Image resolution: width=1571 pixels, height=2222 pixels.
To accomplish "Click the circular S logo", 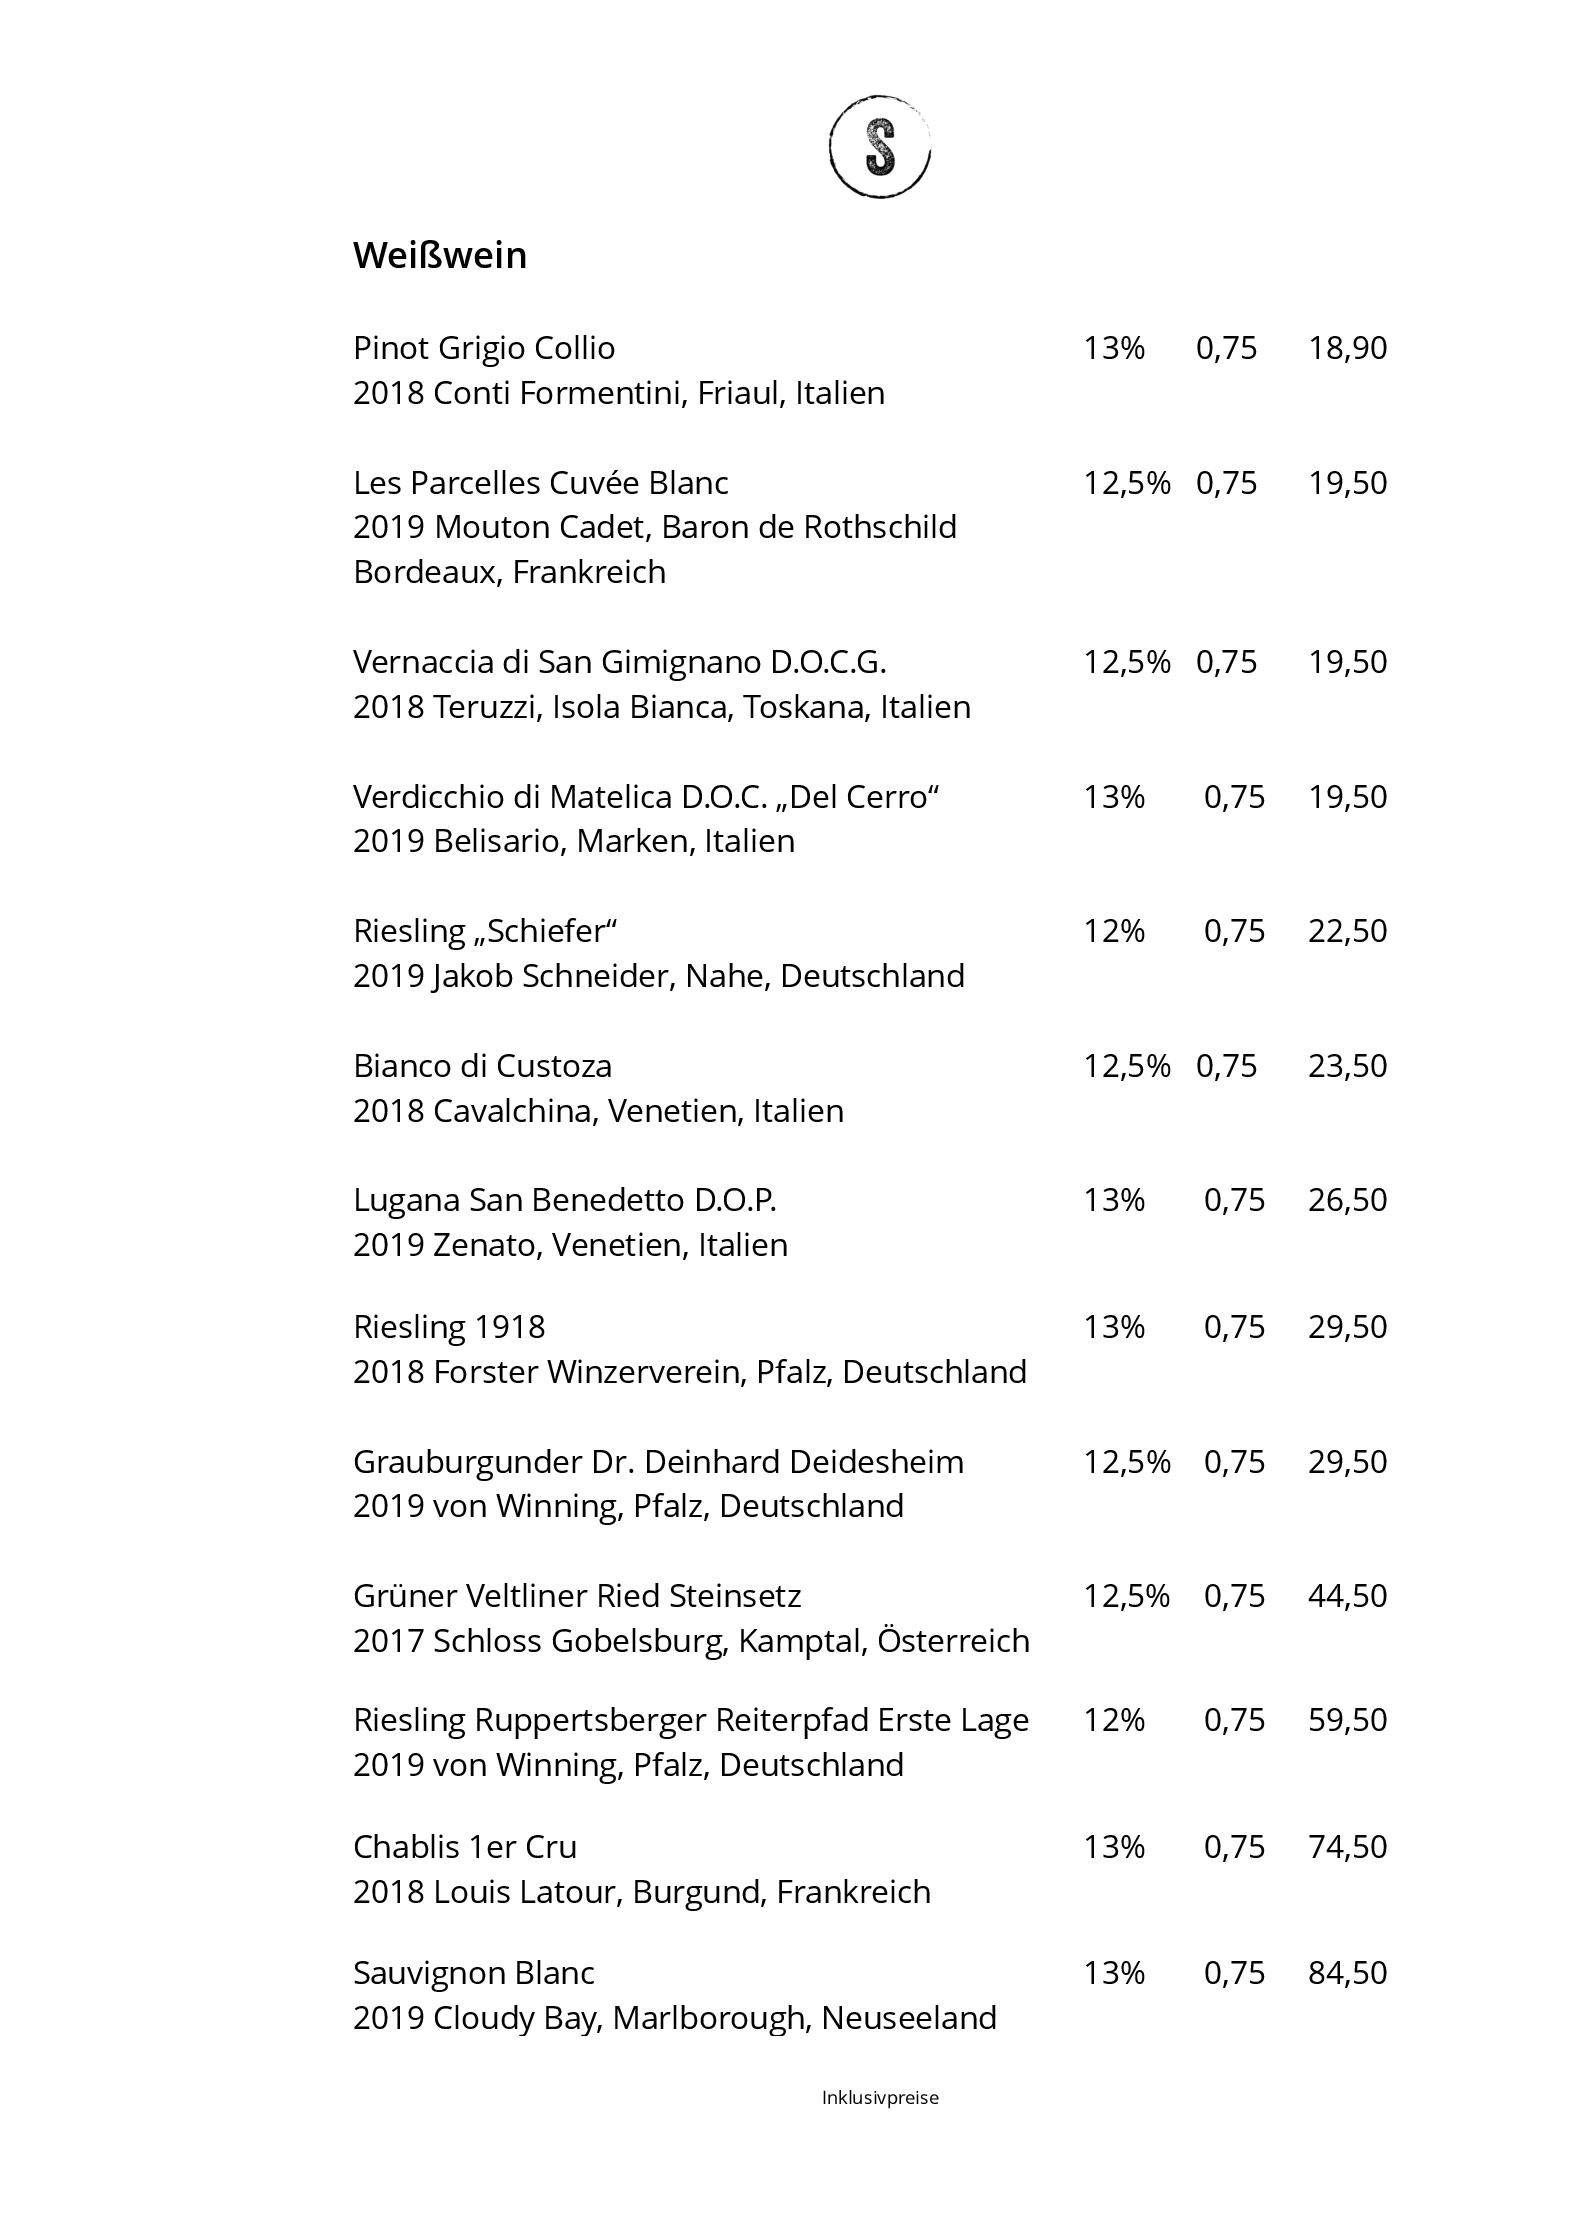I will pyautogui.click(x=879, y=147).
